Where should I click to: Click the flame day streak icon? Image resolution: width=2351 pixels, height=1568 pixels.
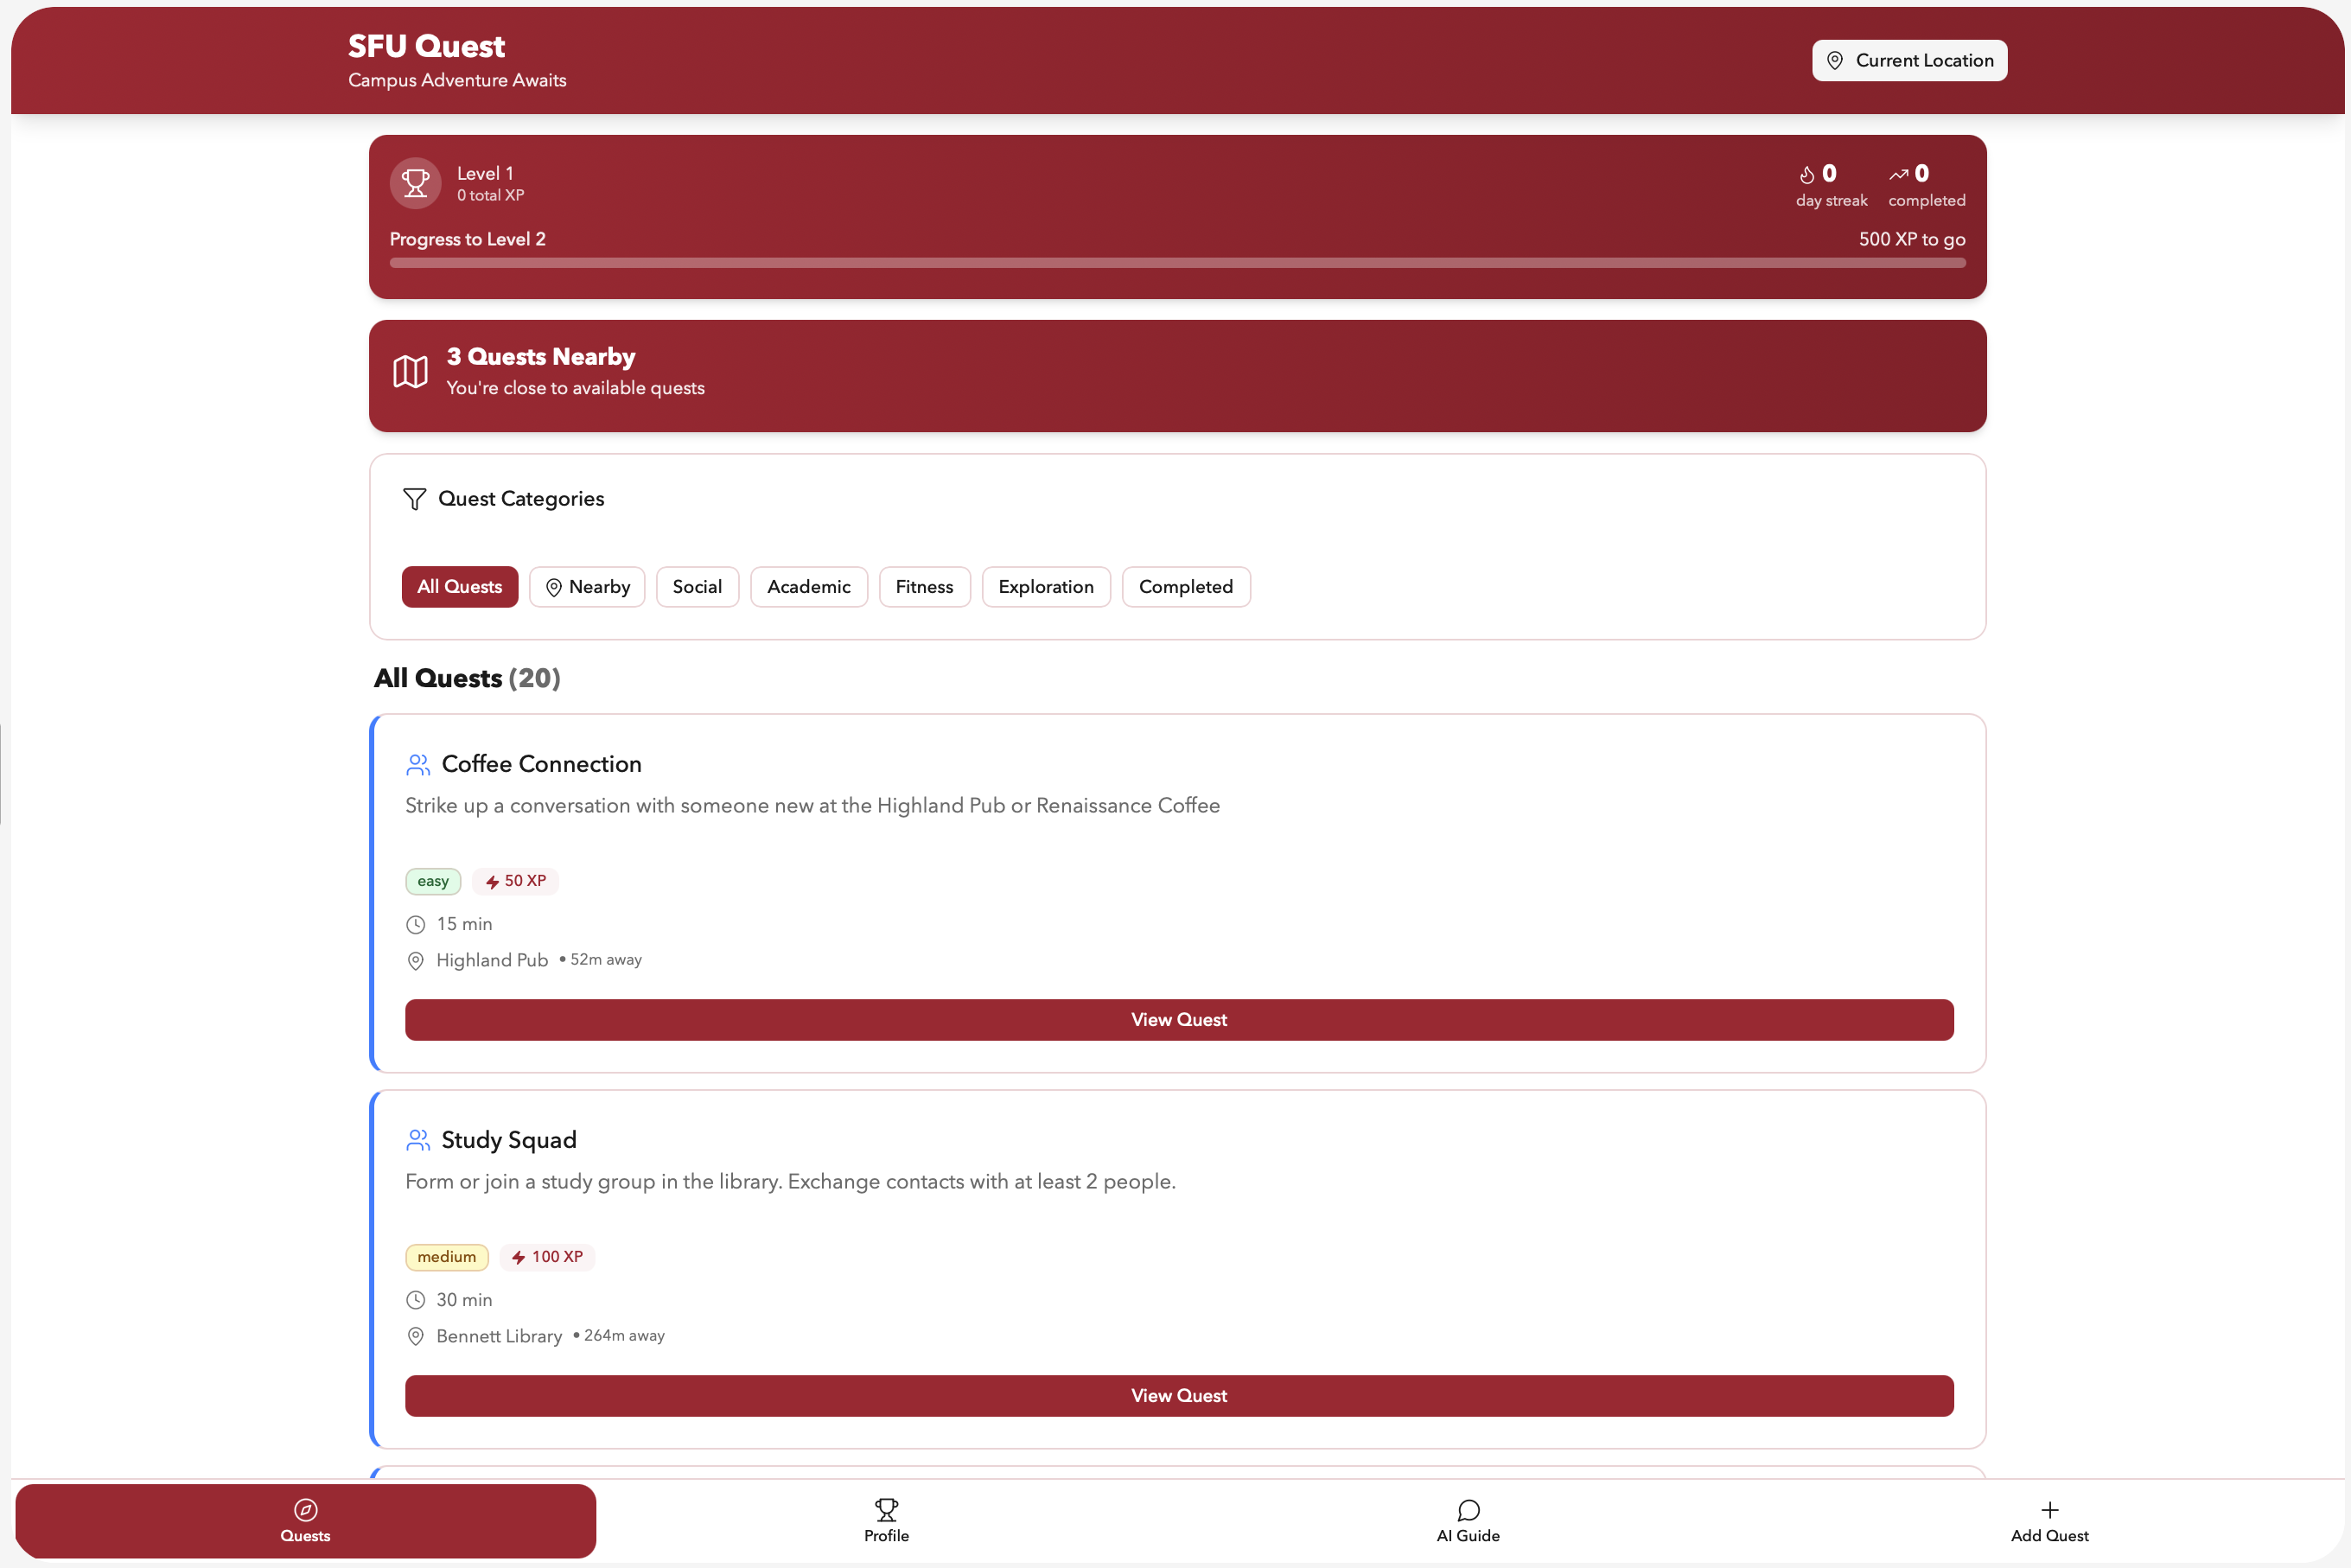click(x=1806, y=174)
